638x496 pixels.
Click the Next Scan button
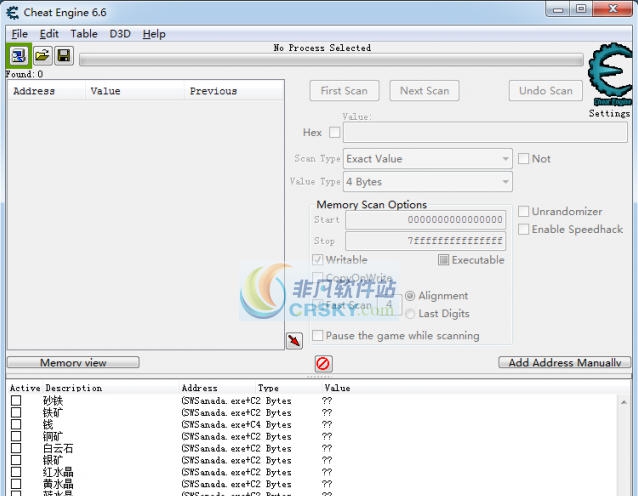point(424,91)
